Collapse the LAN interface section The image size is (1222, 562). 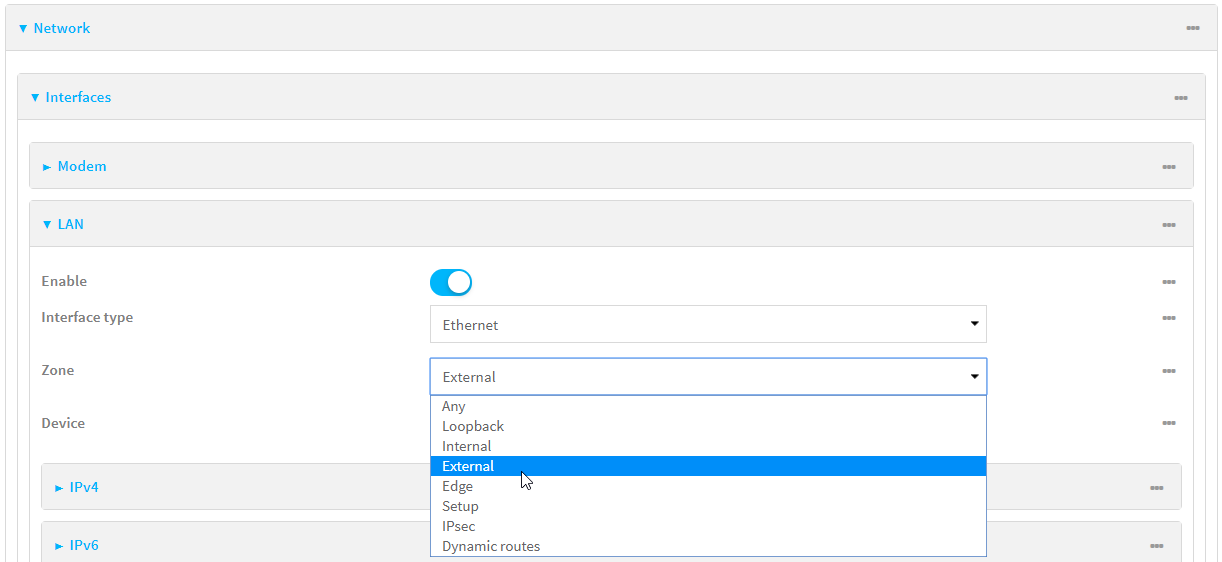(x=69, y=224)
